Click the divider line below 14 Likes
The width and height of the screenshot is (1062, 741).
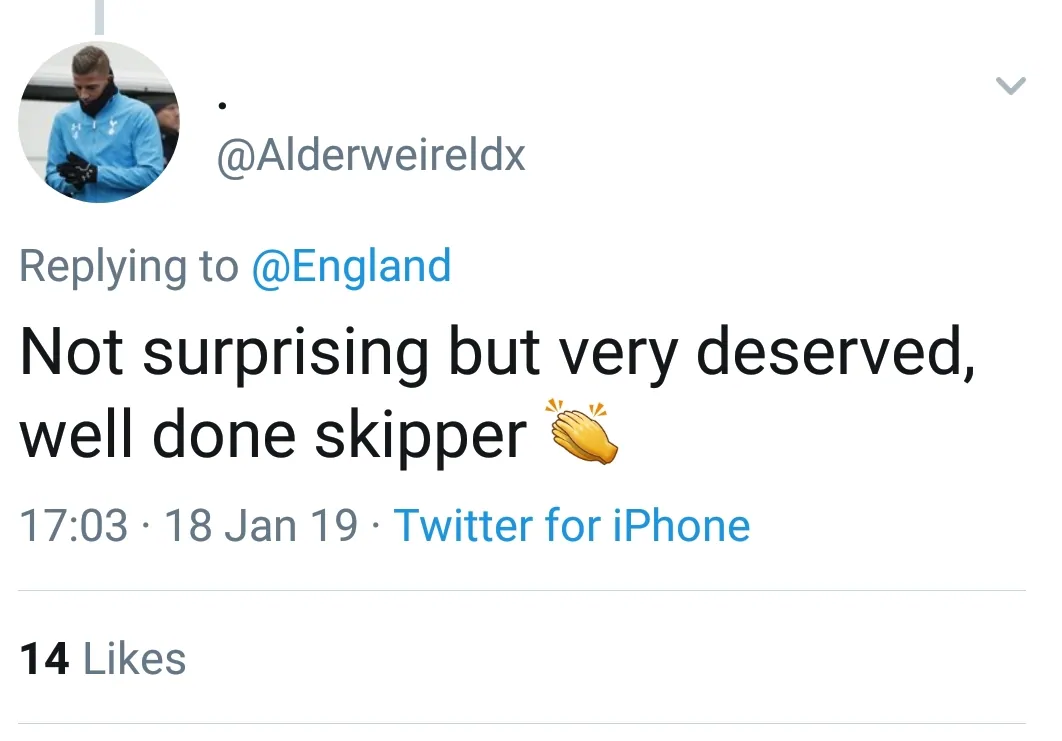click(x=522, y=724)
